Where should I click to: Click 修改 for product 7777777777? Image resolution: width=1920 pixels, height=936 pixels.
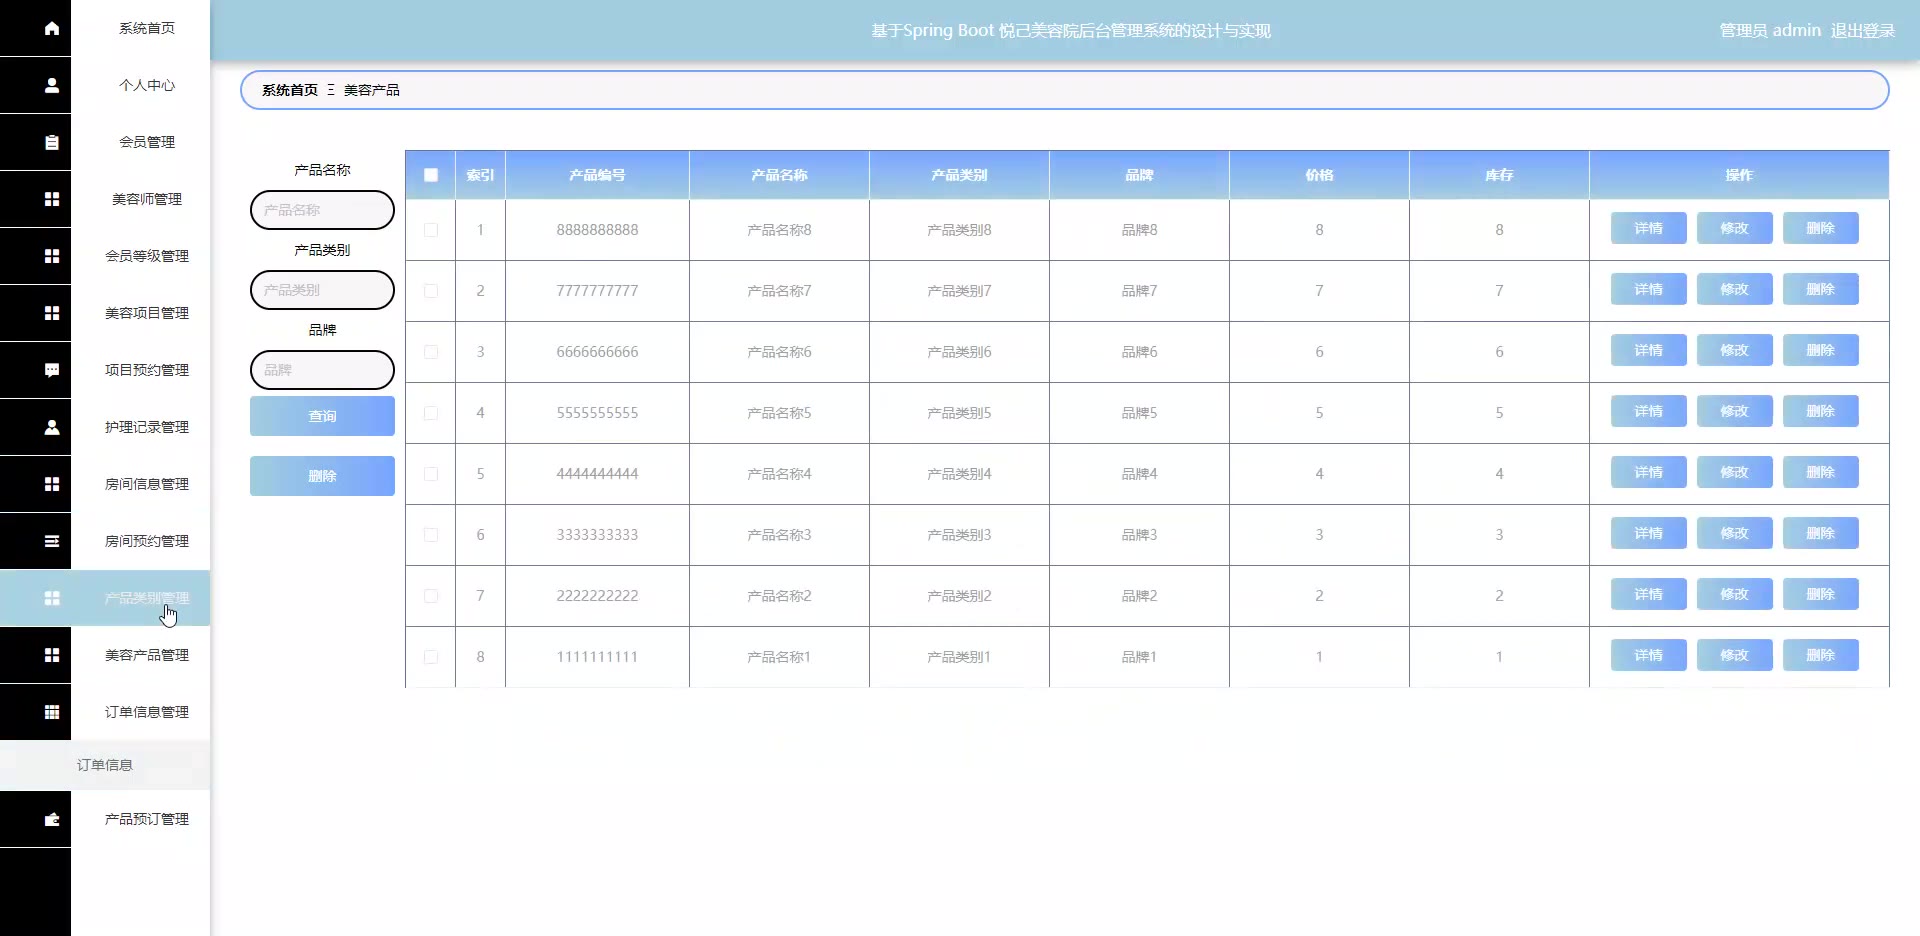1735,289
